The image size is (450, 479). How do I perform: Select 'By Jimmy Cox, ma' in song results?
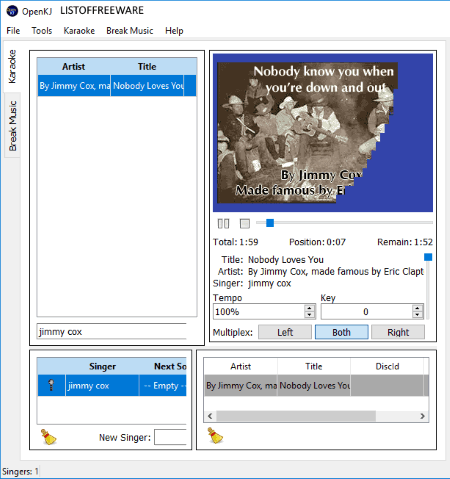click(74, 86)
